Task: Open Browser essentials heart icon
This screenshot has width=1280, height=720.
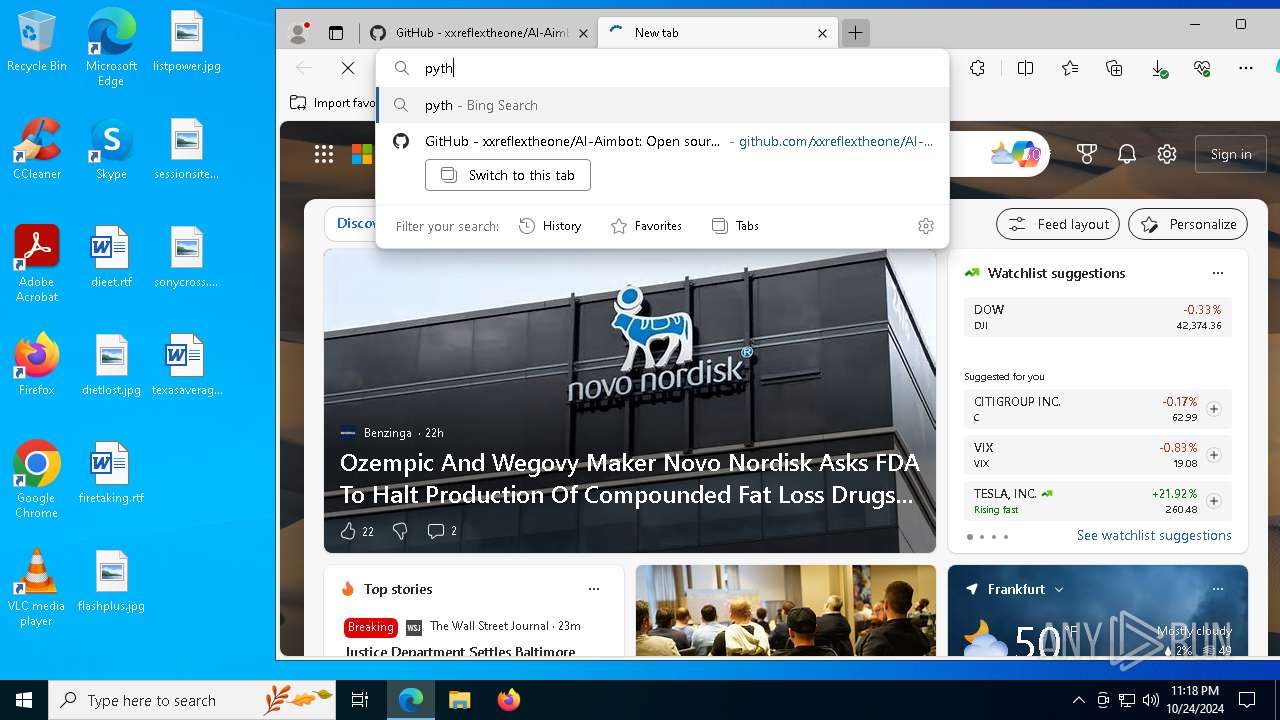Action: [x=1202, y=68]
